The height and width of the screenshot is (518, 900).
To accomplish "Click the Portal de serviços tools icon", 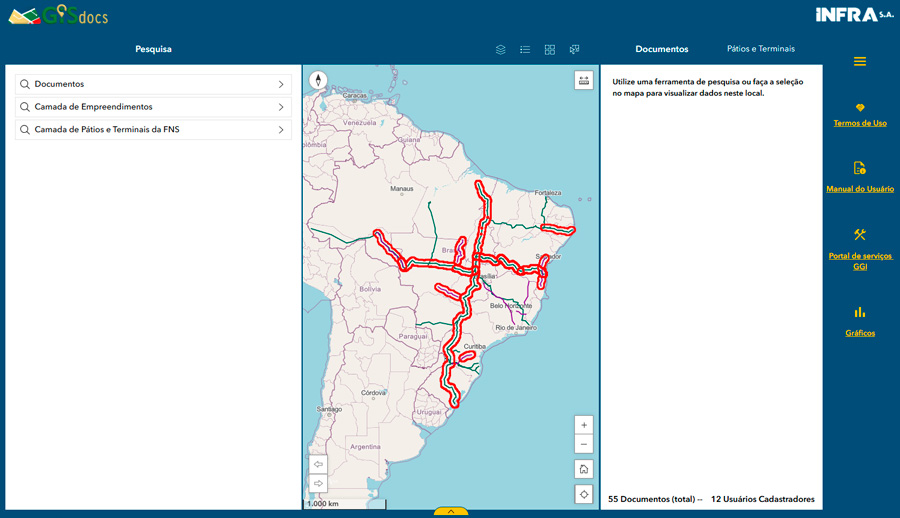I will [x=860, y=234].
